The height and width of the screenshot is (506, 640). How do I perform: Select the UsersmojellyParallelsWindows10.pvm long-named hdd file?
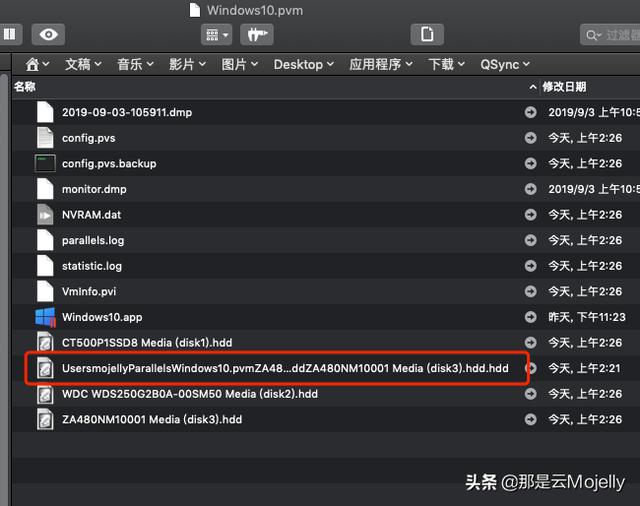(x=285, y=368)
